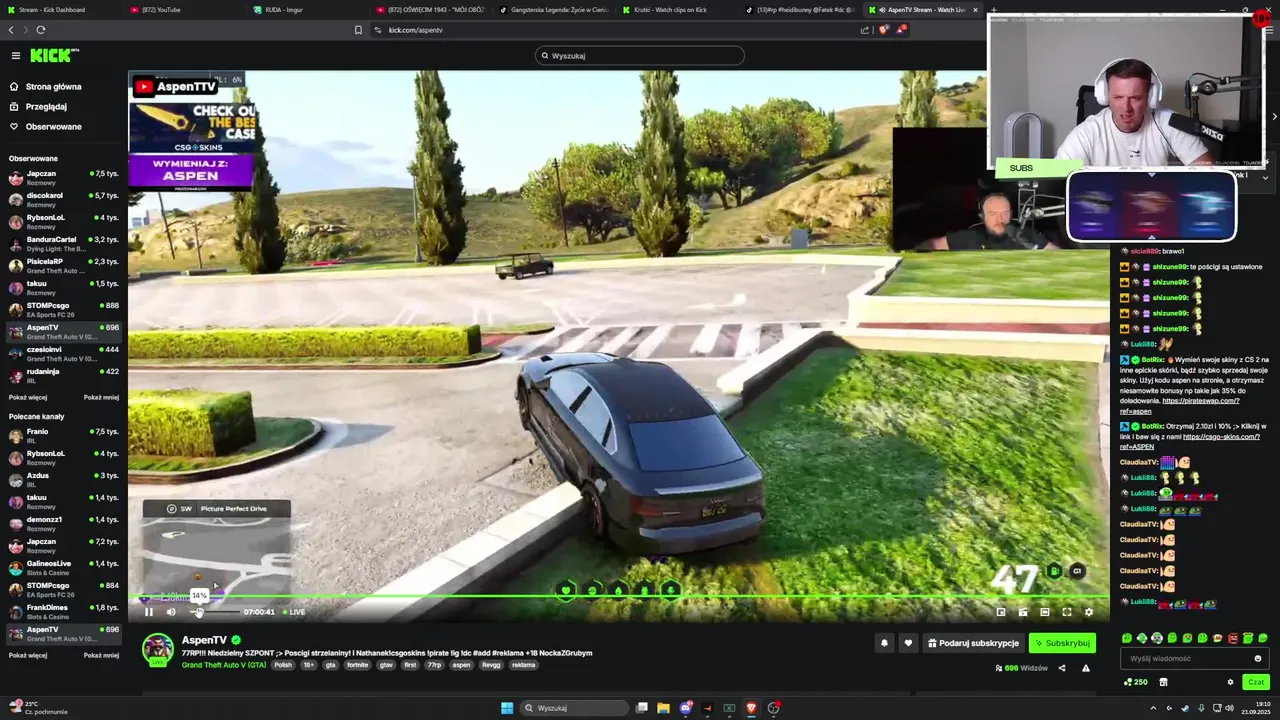Screen dimensions: 1280x720
Task: Jump to LIVE in the player
Action: point(294,612)
